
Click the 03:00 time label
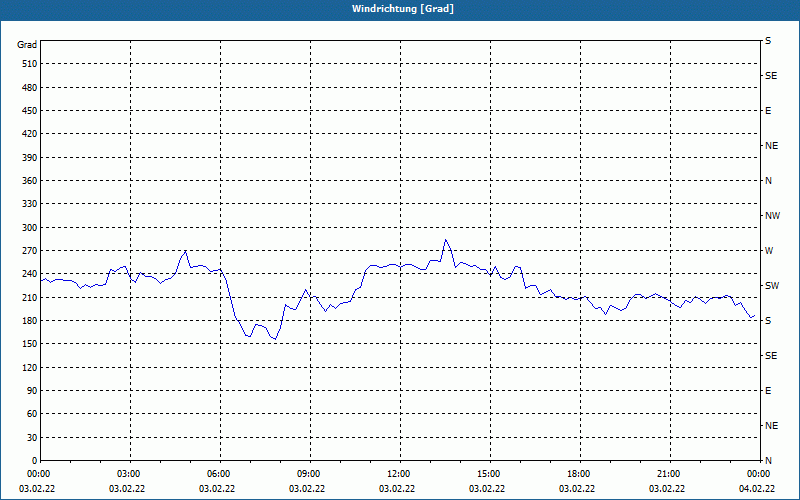pos(131,474)
